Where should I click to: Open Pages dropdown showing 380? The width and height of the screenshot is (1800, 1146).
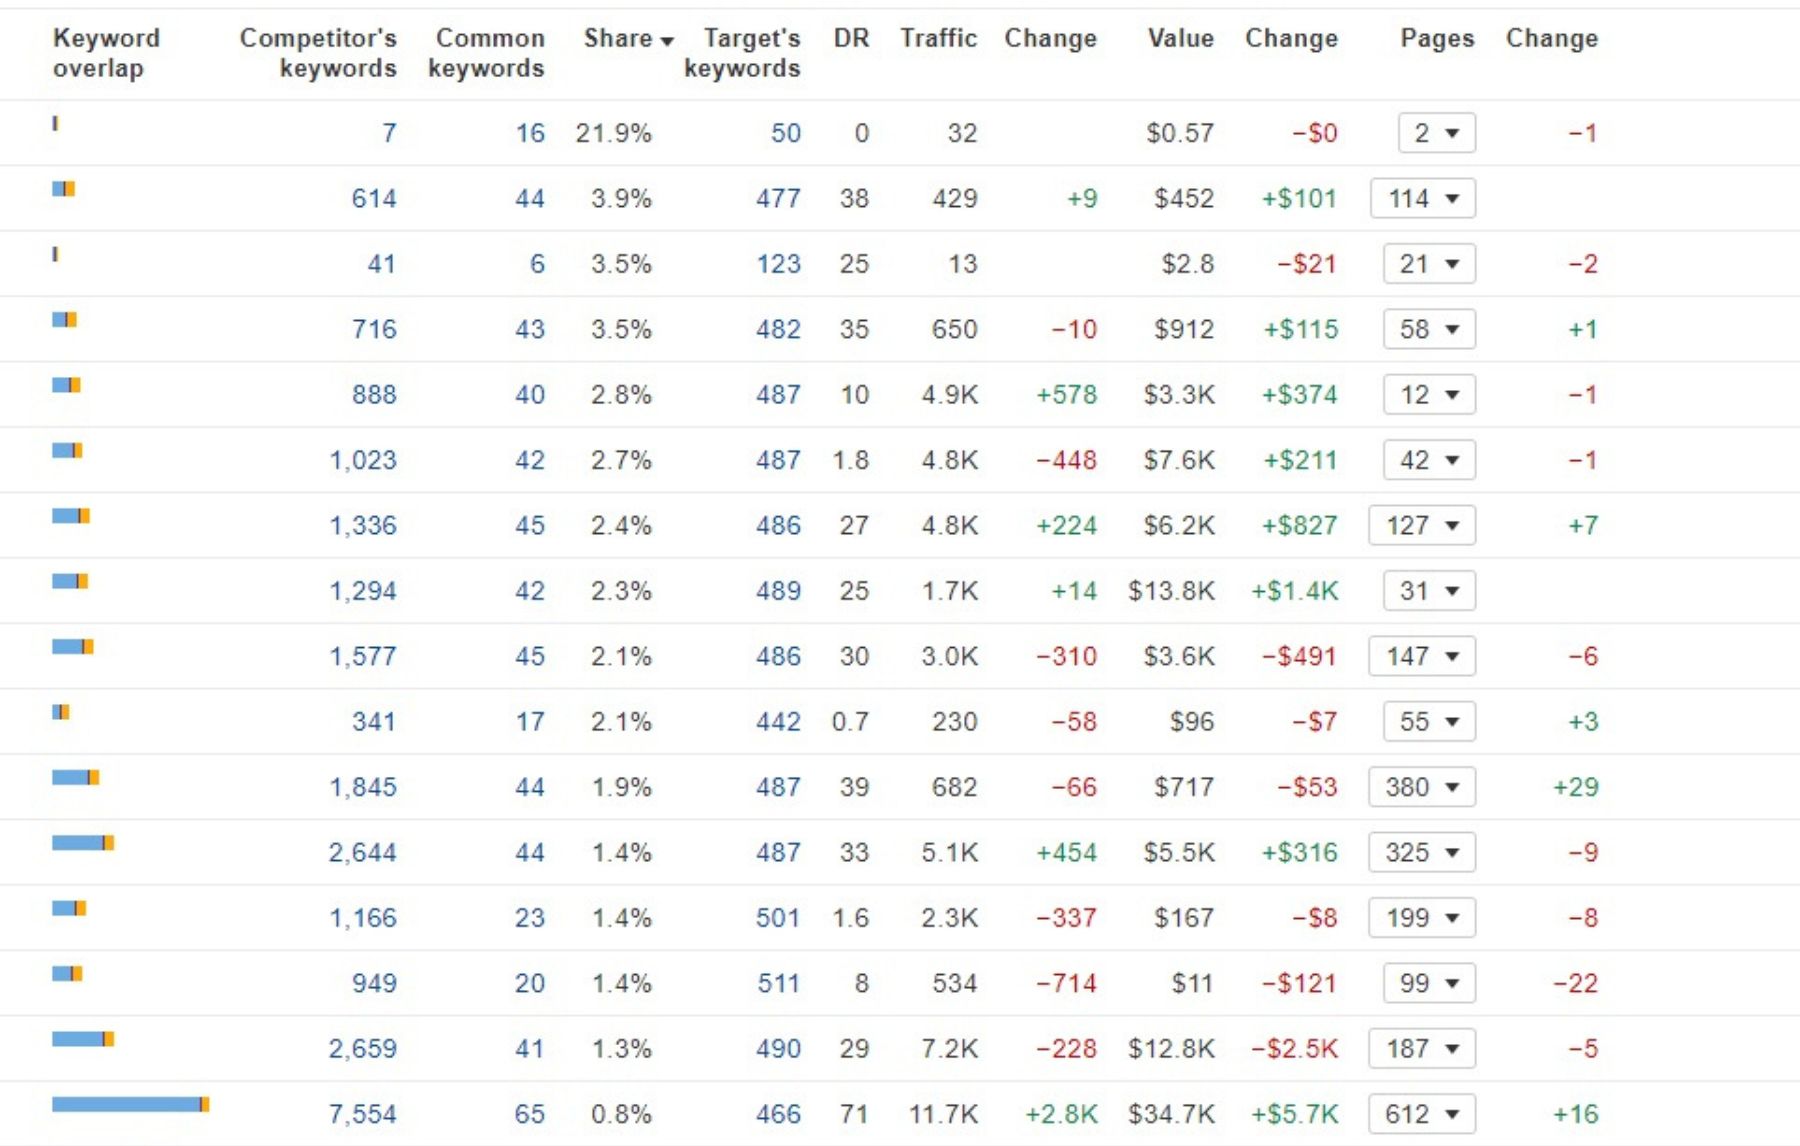pos(1422,787)
